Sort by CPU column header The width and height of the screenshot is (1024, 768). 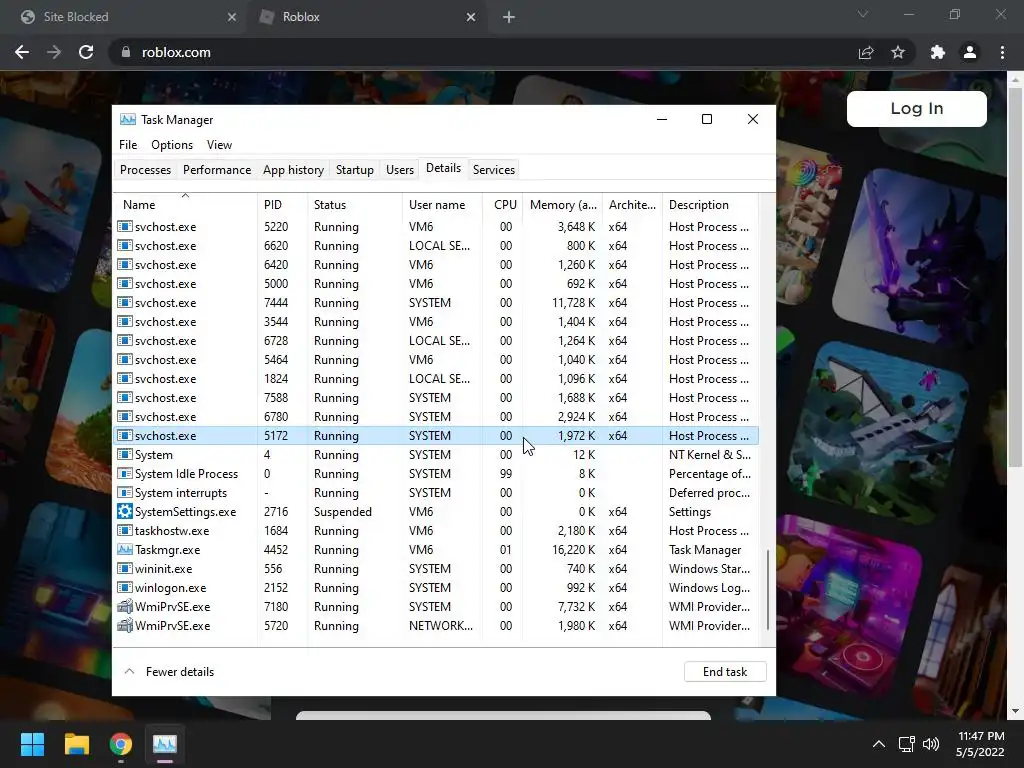tap(503, 204)
